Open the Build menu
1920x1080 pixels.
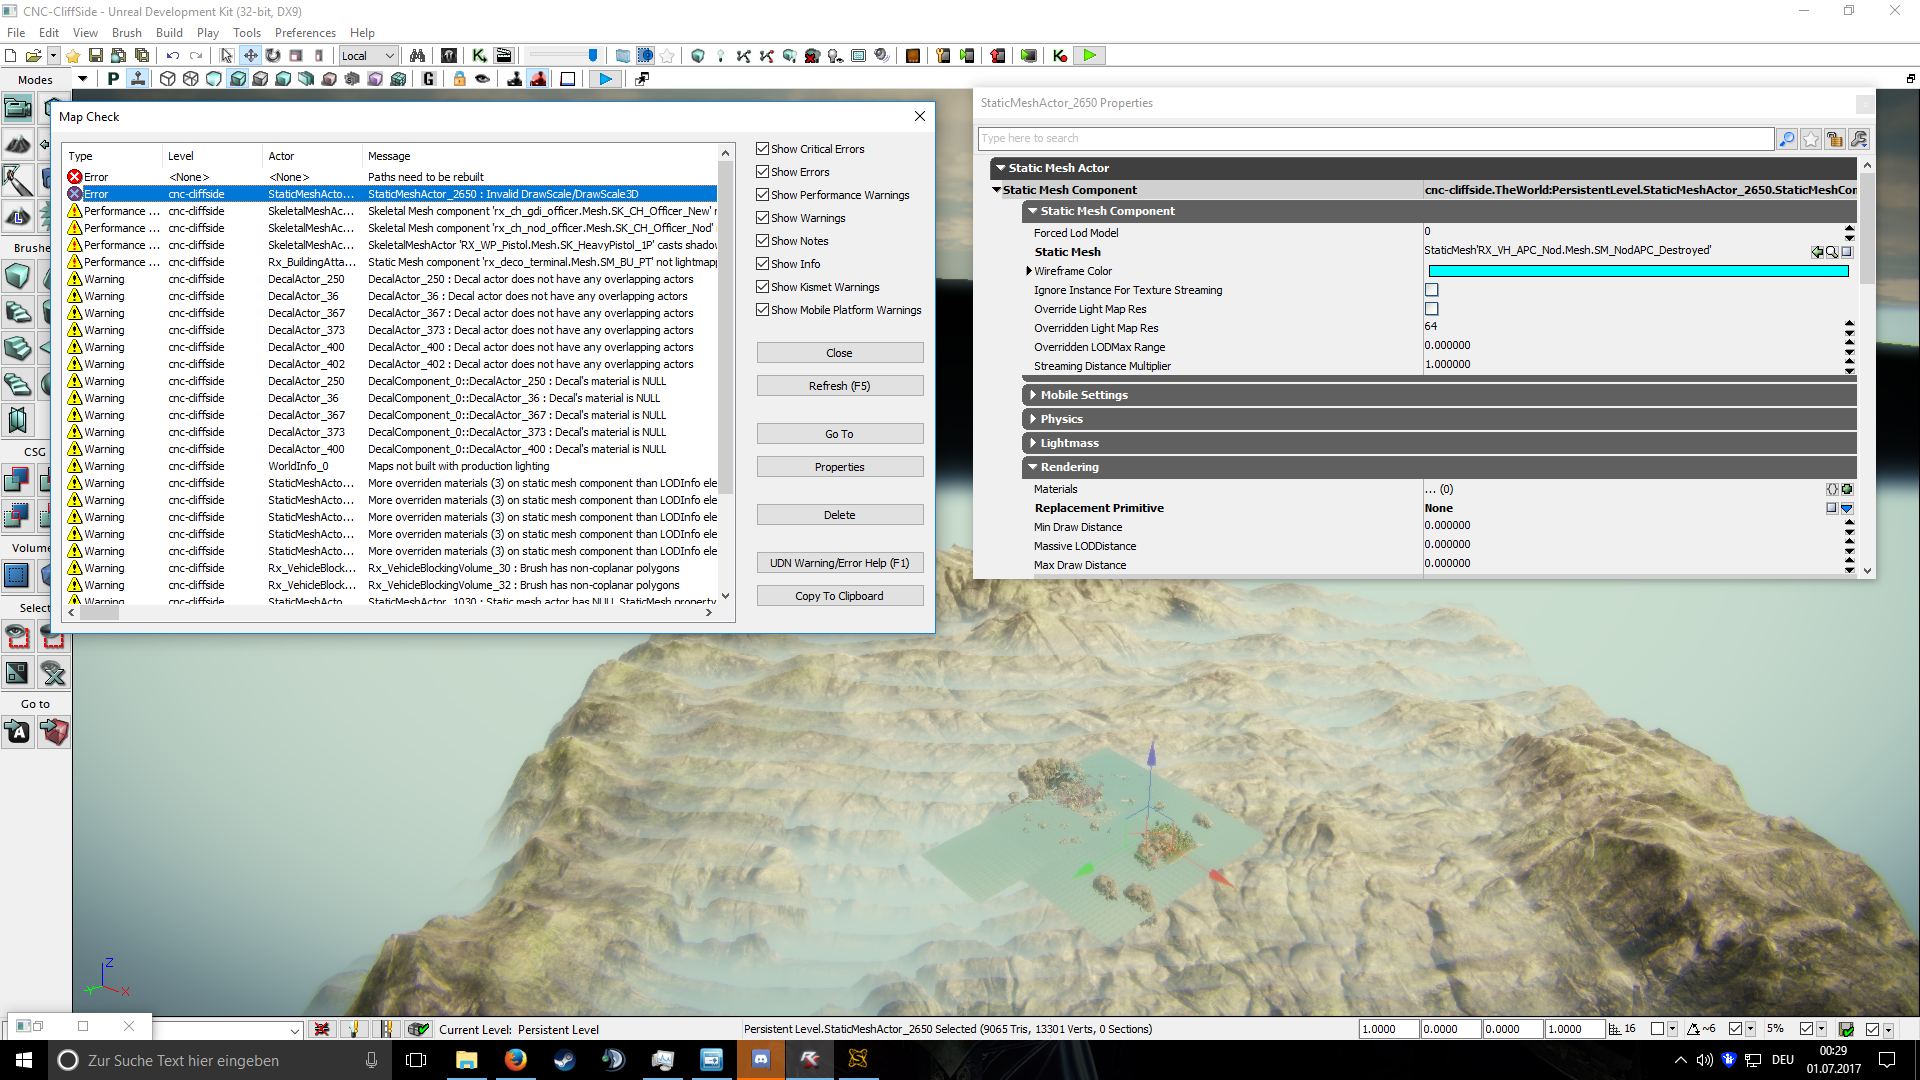pyautogui.click(x=169, y=33)
